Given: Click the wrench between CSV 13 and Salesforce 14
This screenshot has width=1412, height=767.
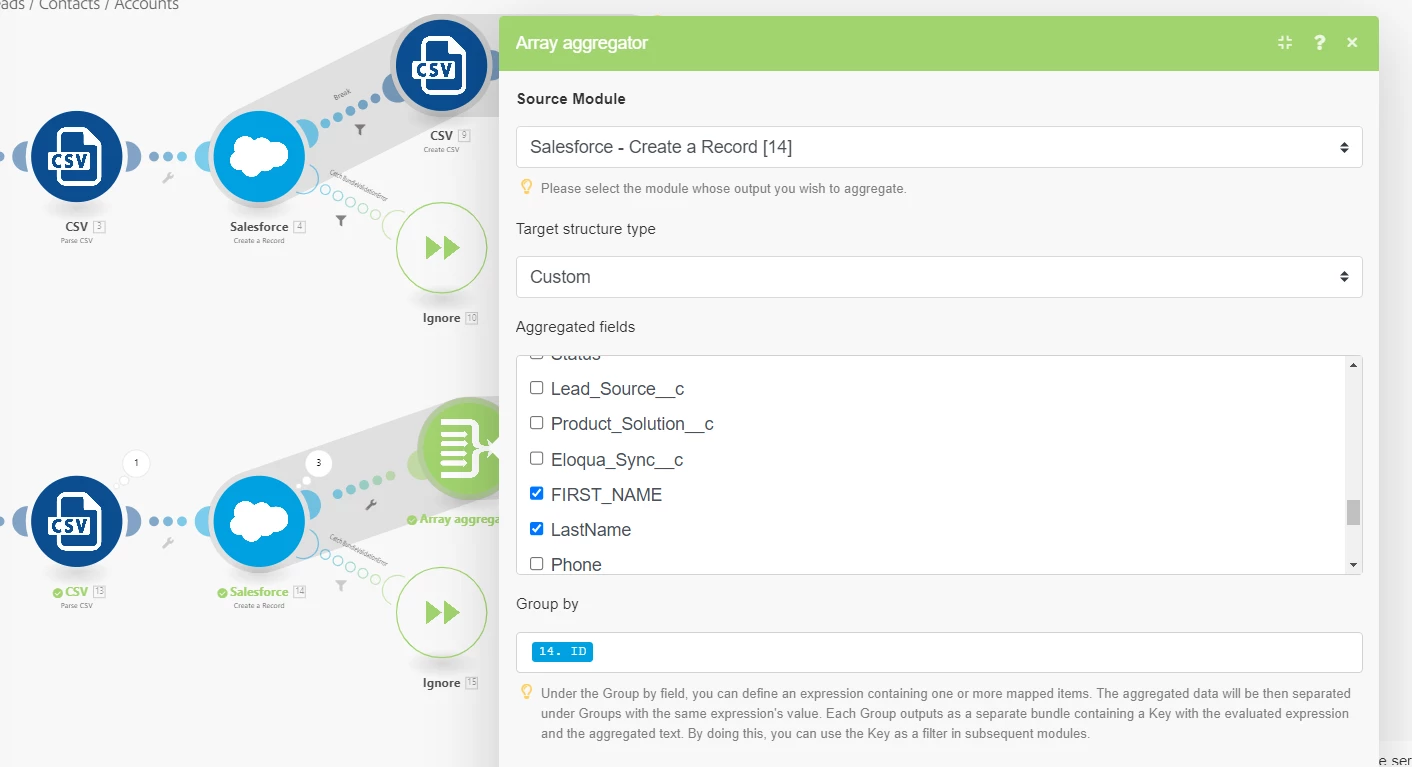Looking at the screenshot, I should 168,543.
